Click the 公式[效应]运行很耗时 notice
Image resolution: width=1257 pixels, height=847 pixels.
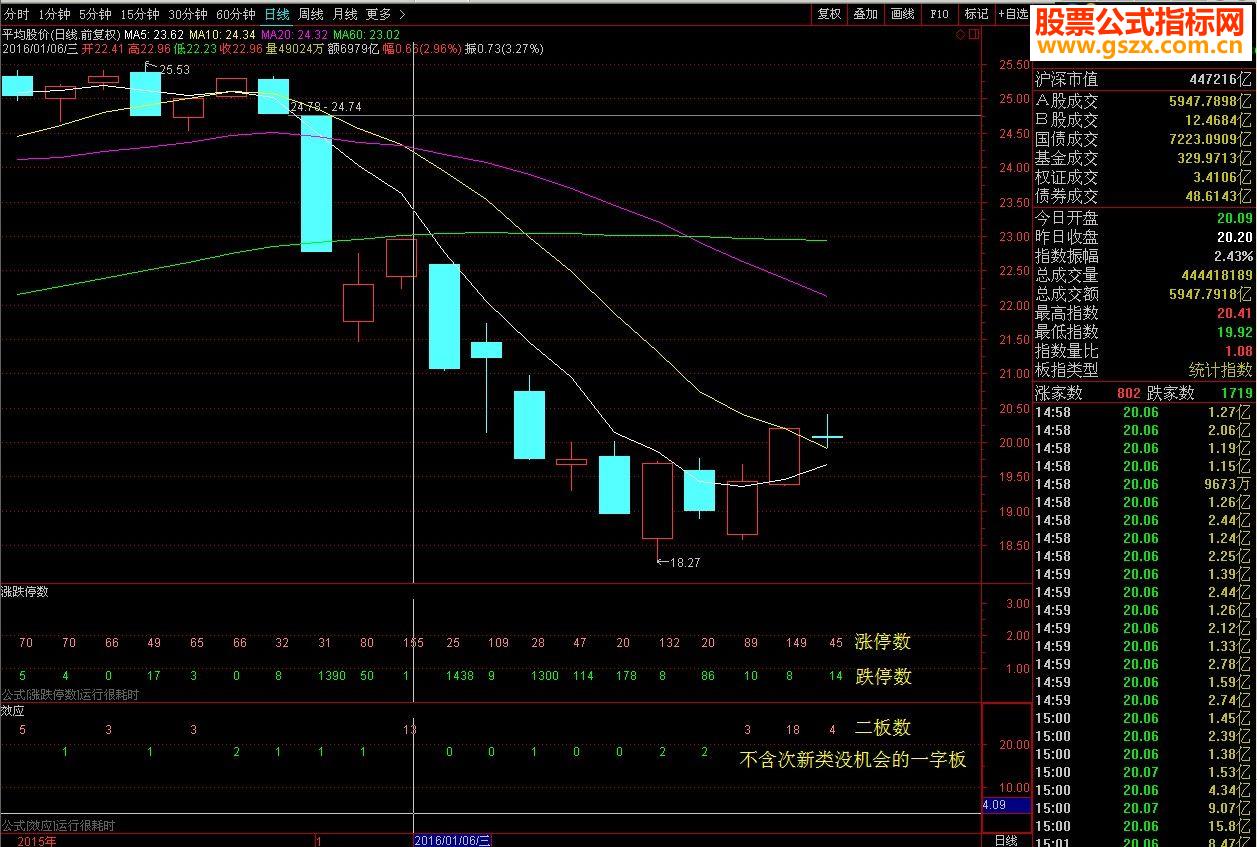tap(58, 826)
